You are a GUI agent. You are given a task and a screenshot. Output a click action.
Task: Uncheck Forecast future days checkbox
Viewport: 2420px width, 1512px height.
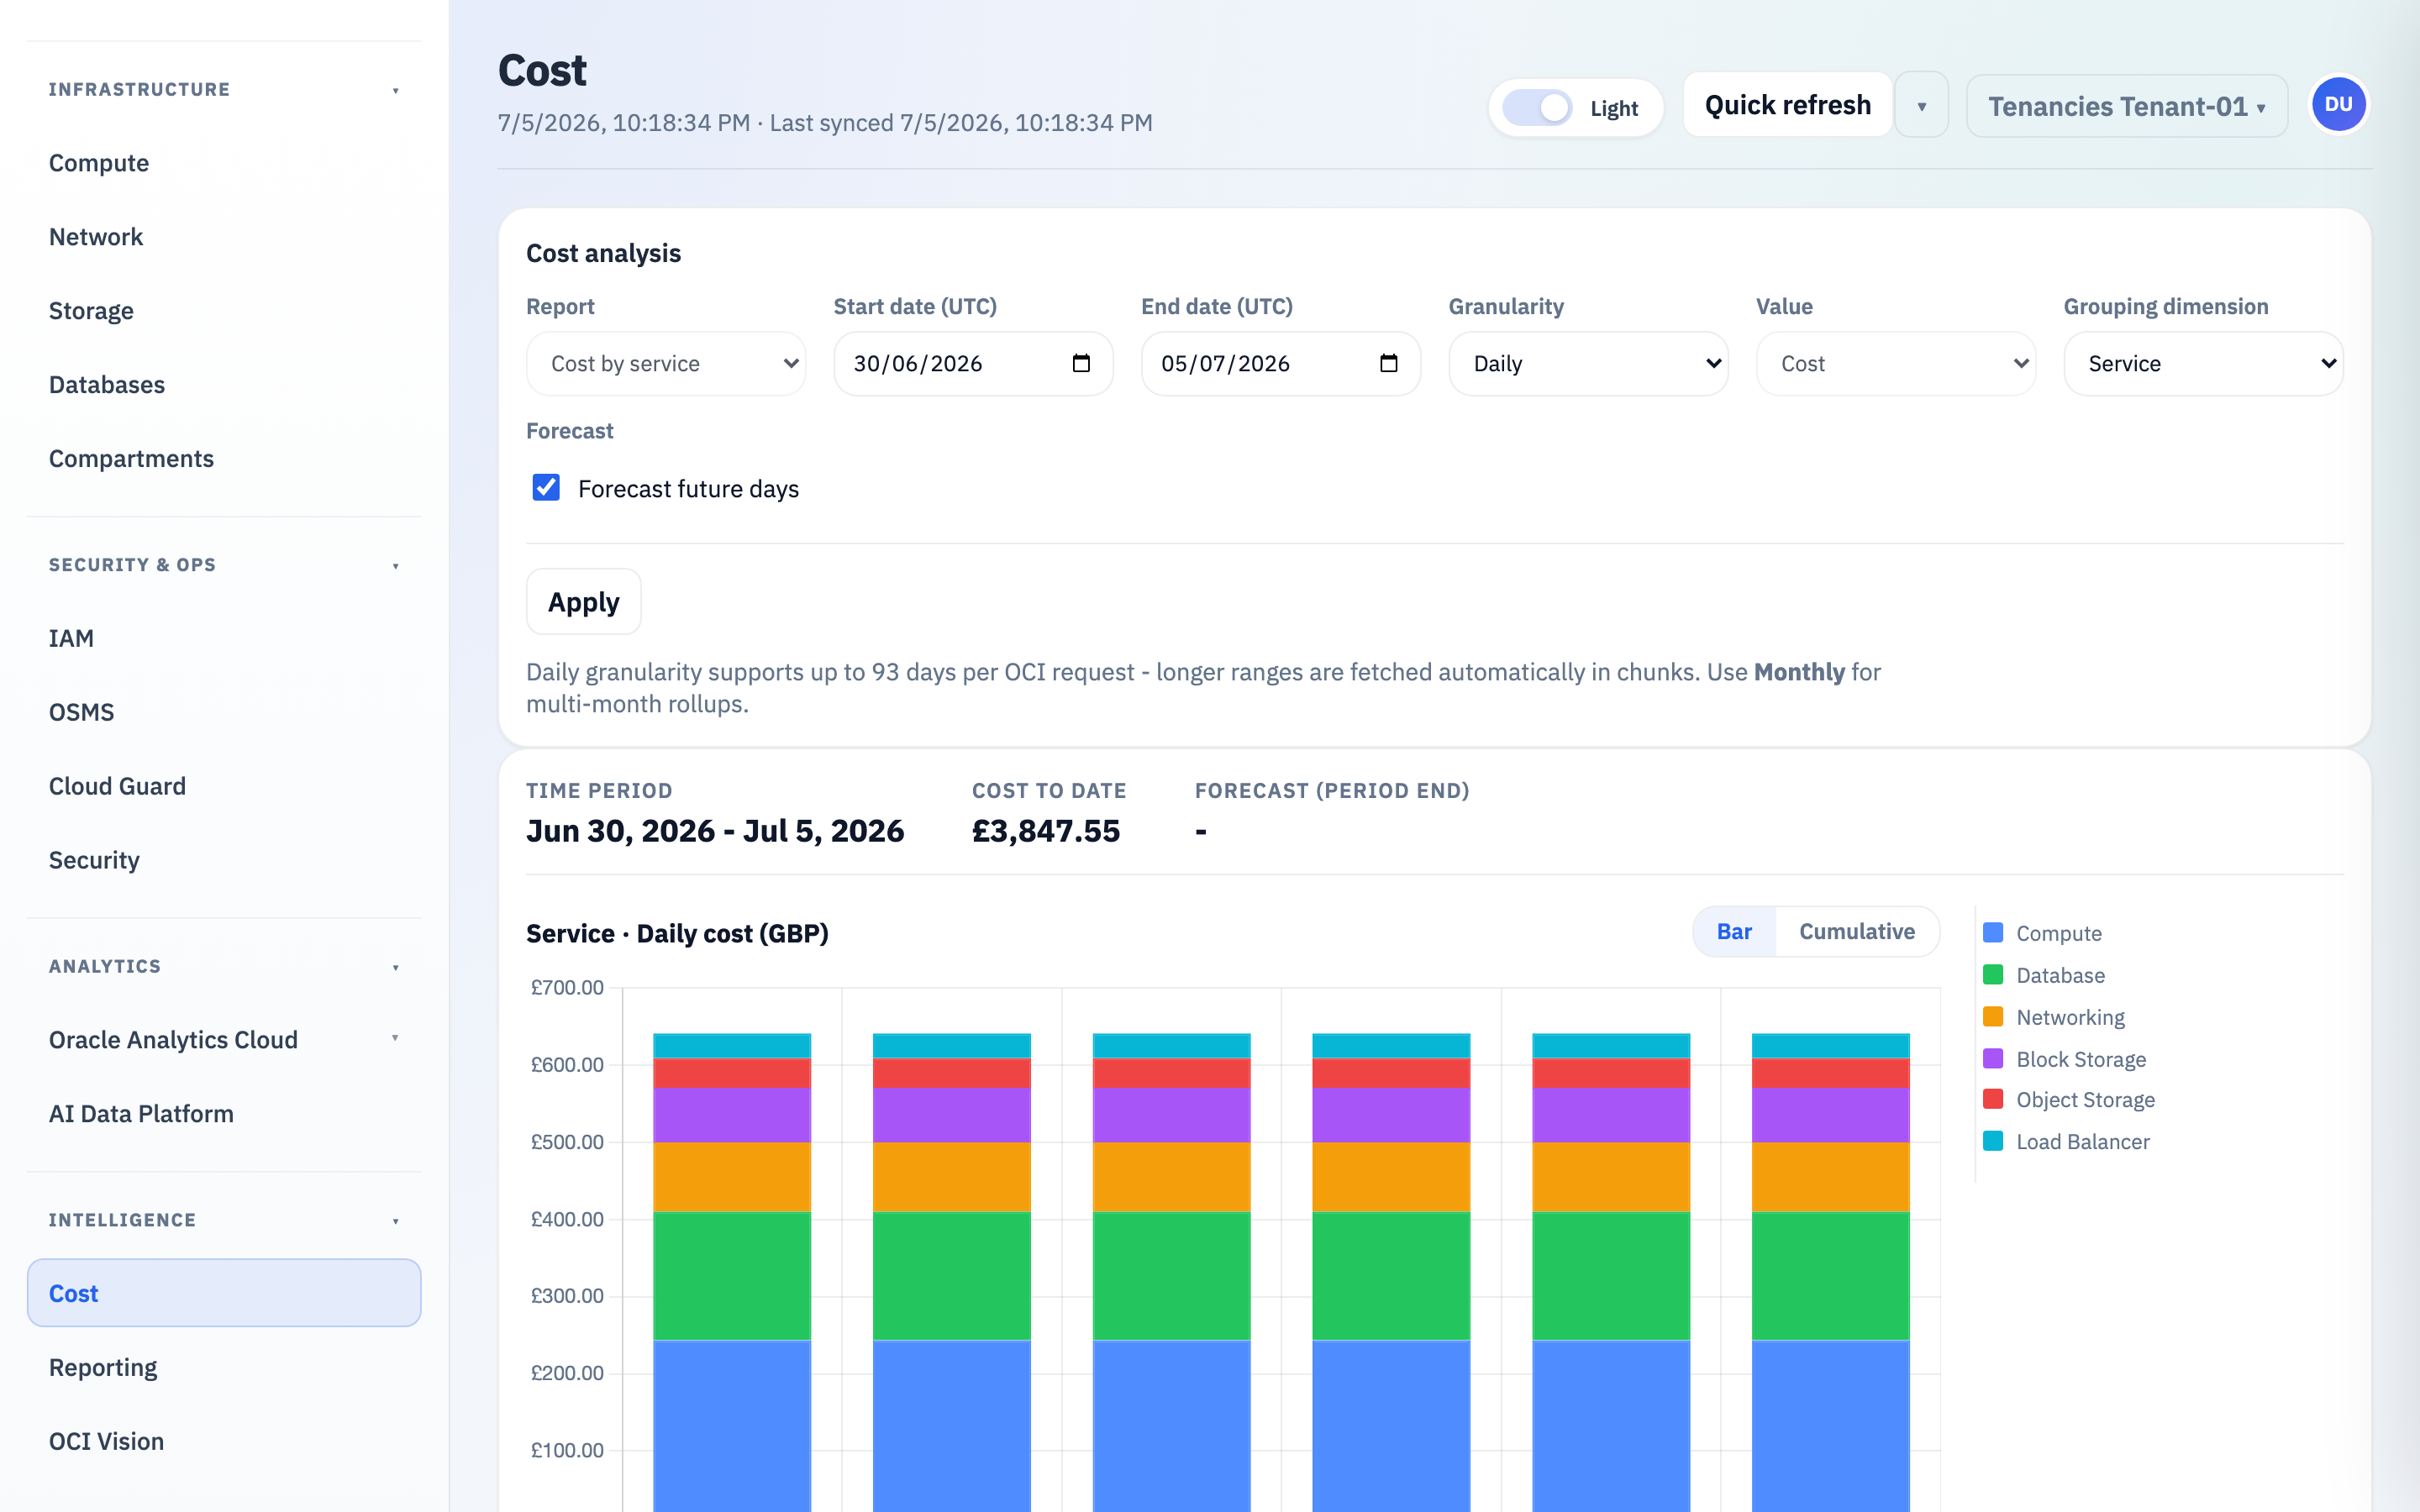(x=546, y=488)
